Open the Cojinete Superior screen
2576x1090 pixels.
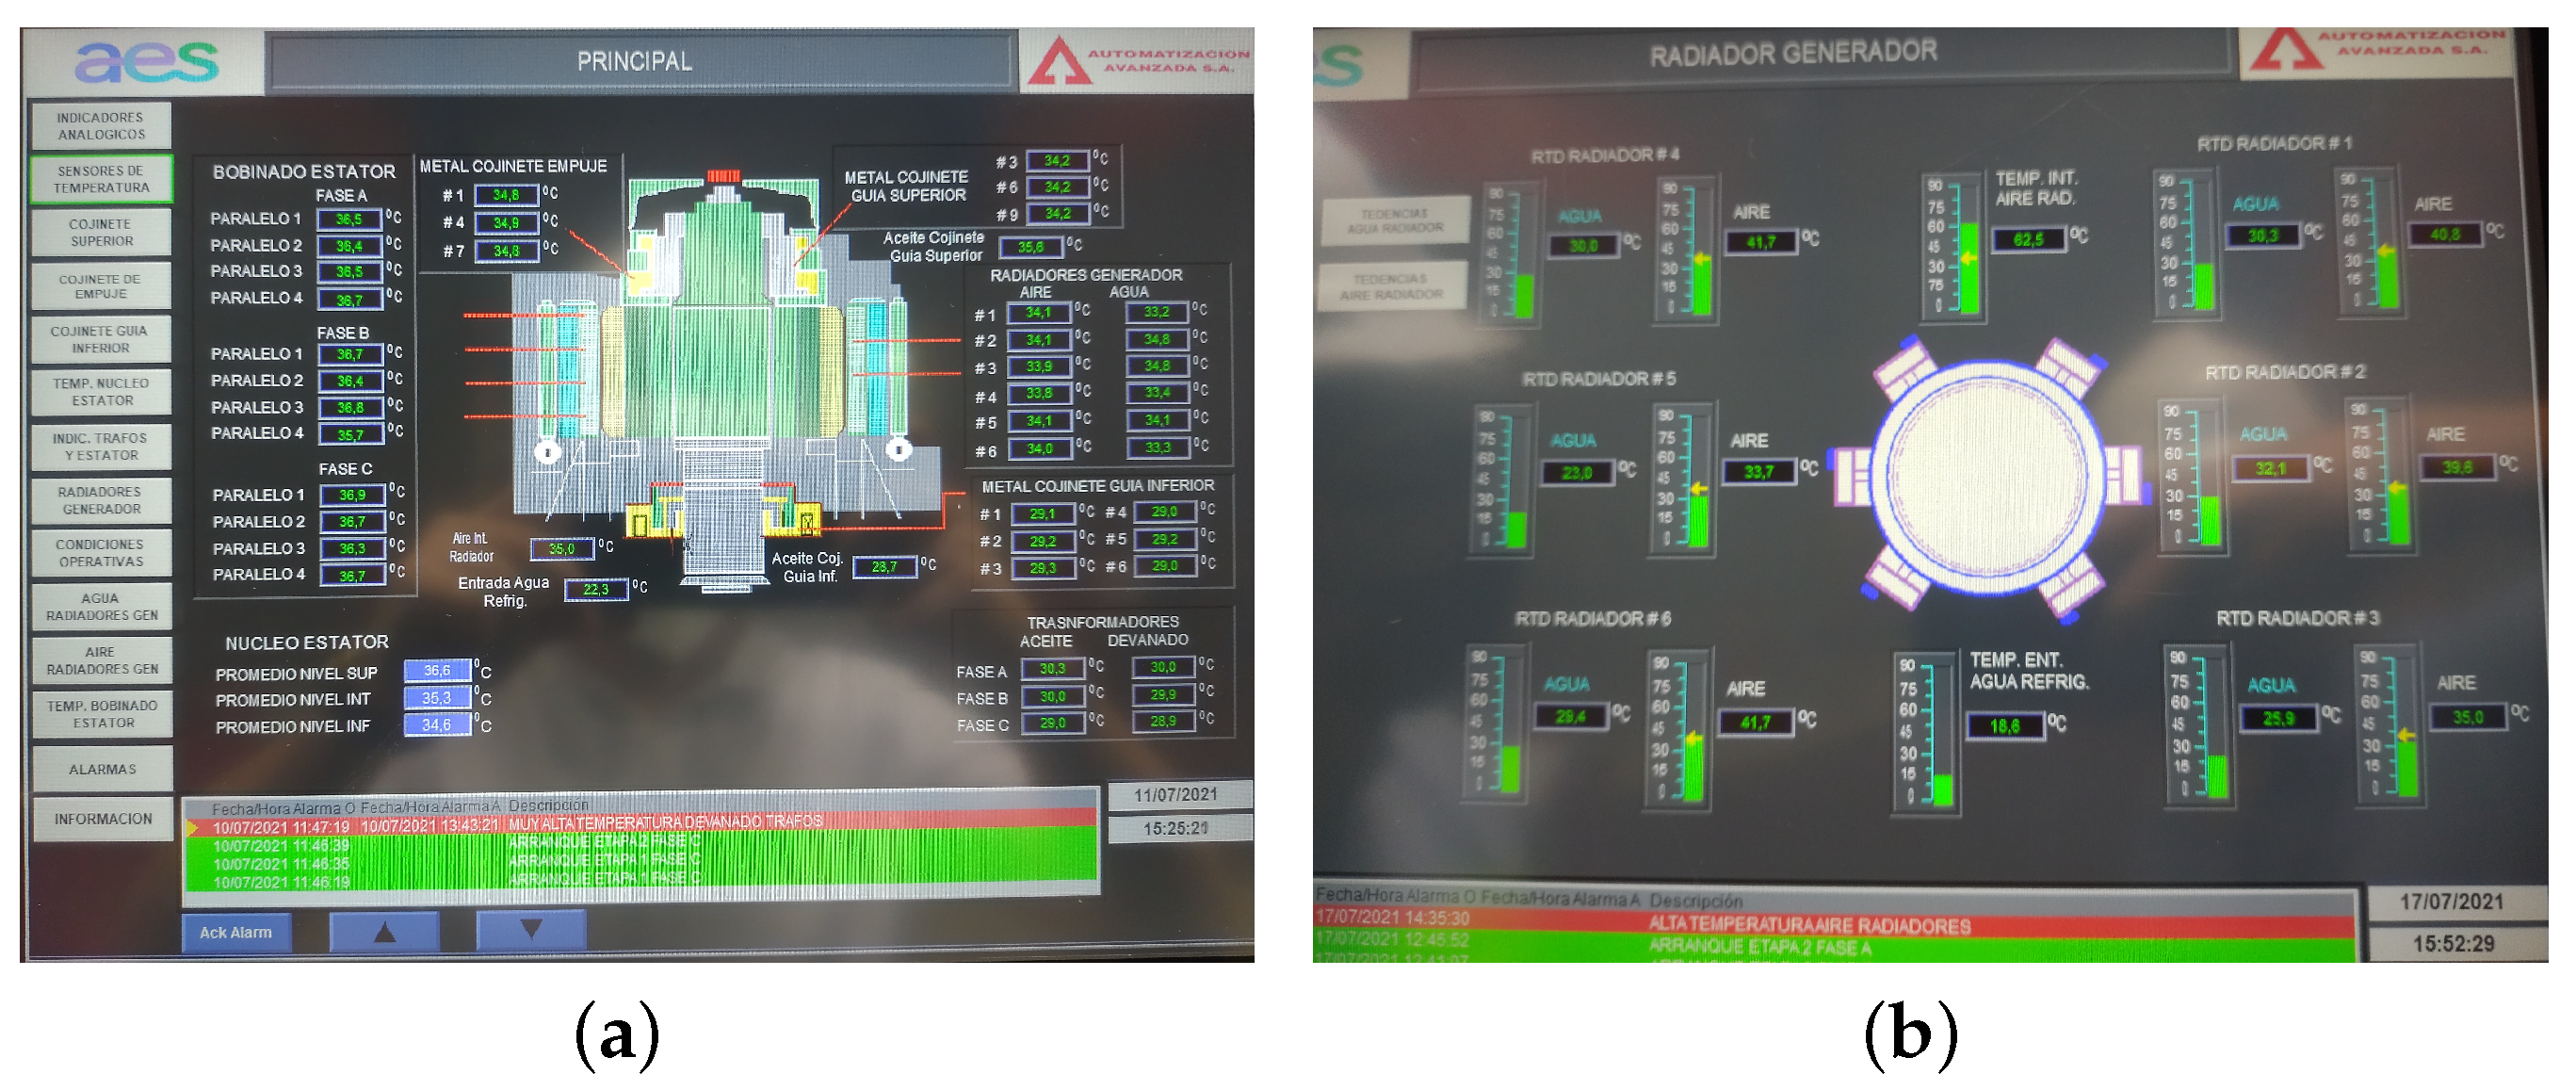(101, 232)
